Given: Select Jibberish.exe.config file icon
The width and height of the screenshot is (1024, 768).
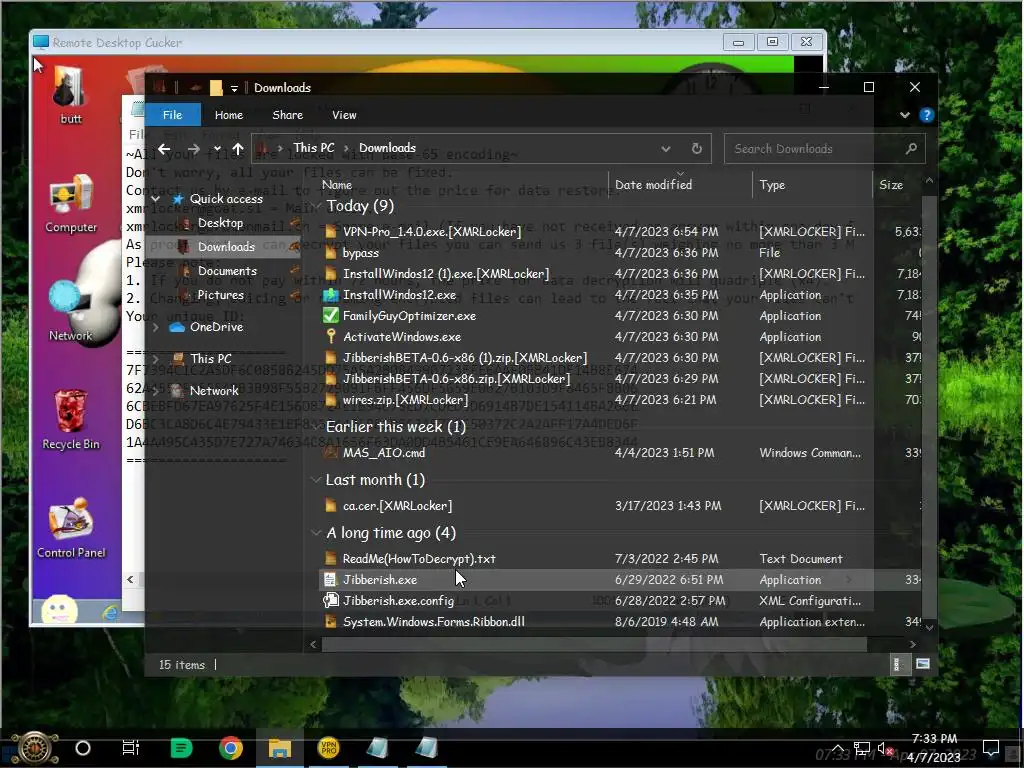Looking at the screenshot, I should click(x=331, y=601).
